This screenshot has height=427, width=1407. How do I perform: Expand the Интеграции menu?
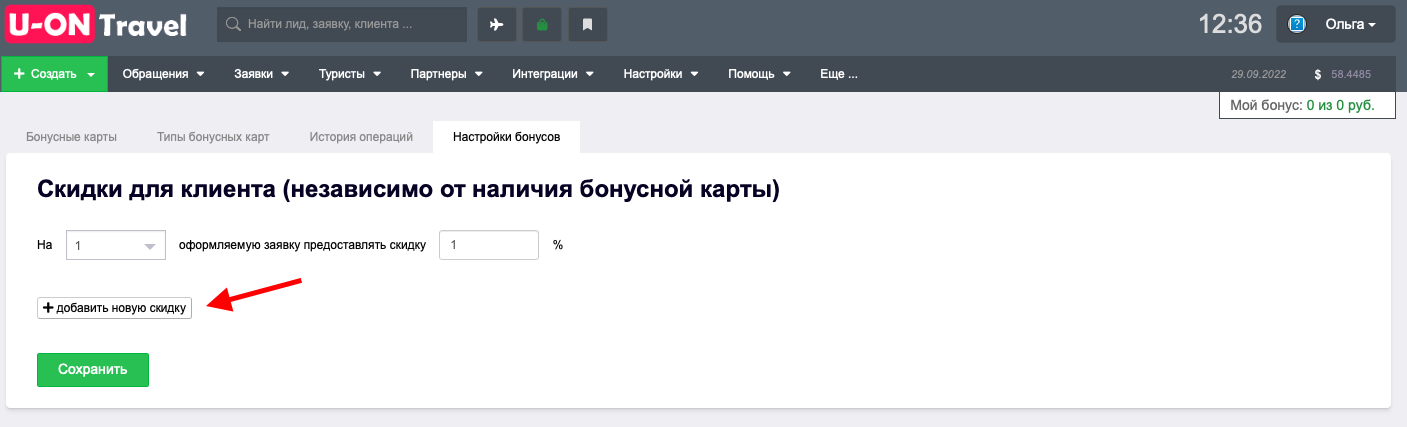tap(553, 74)
